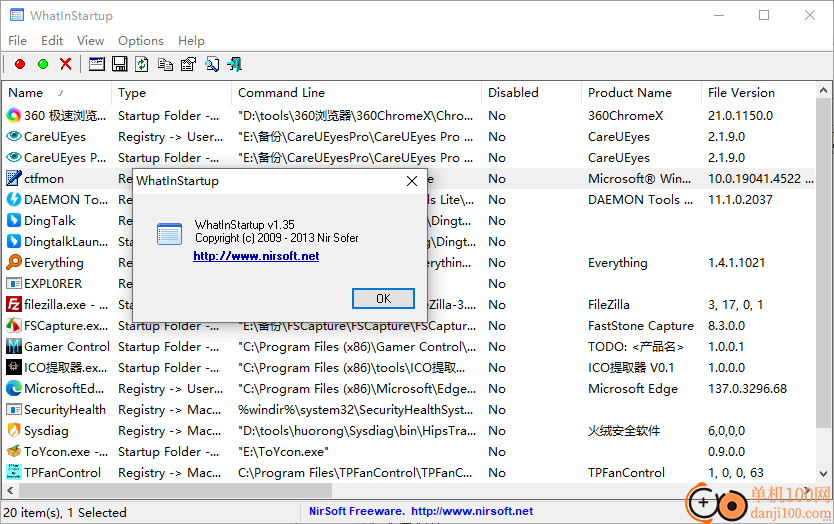834x524 pixels.
Task: Sort by the File Version column header
Action: 758,93
